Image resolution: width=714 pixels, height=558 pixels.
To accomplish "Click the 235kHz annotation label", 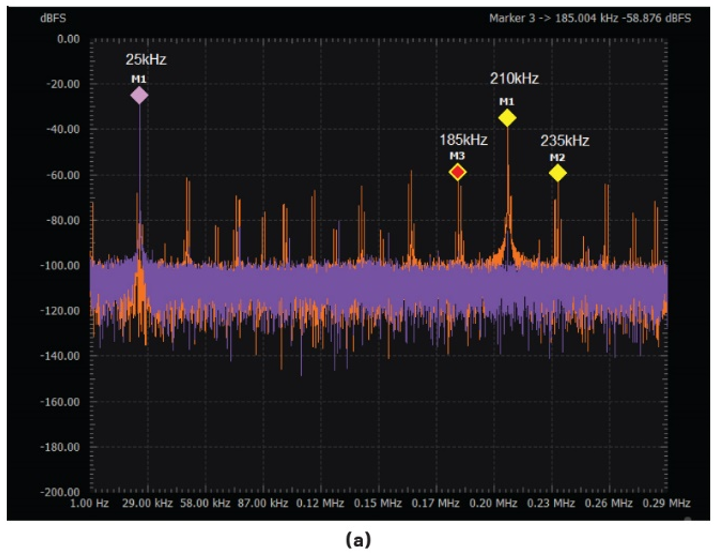I will pos(566,141).
